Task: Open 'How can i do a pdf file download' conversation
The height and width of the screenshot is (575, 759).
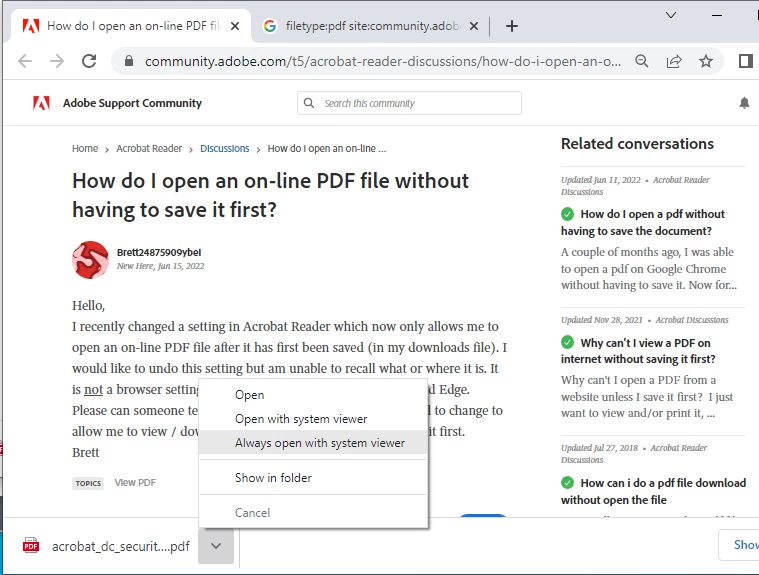Action: coord(653,491)
